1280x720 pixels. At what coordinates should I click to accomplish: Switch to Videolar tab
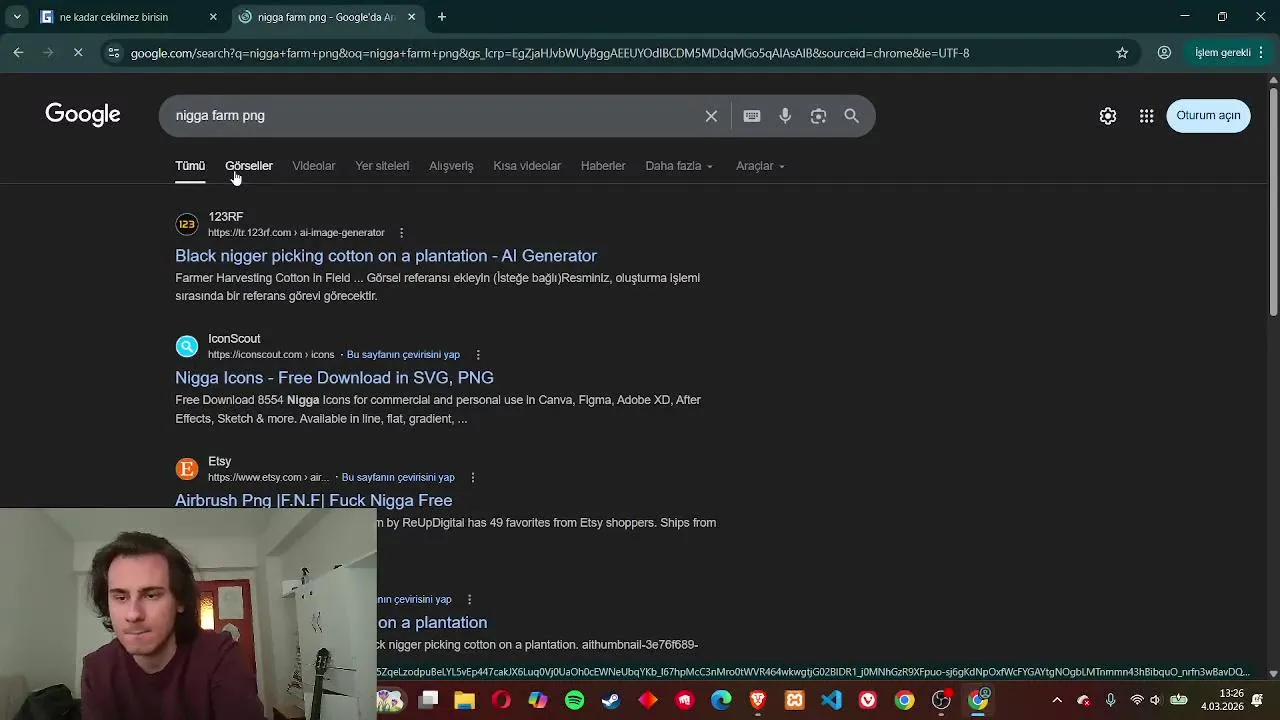[x=314, y=166]
